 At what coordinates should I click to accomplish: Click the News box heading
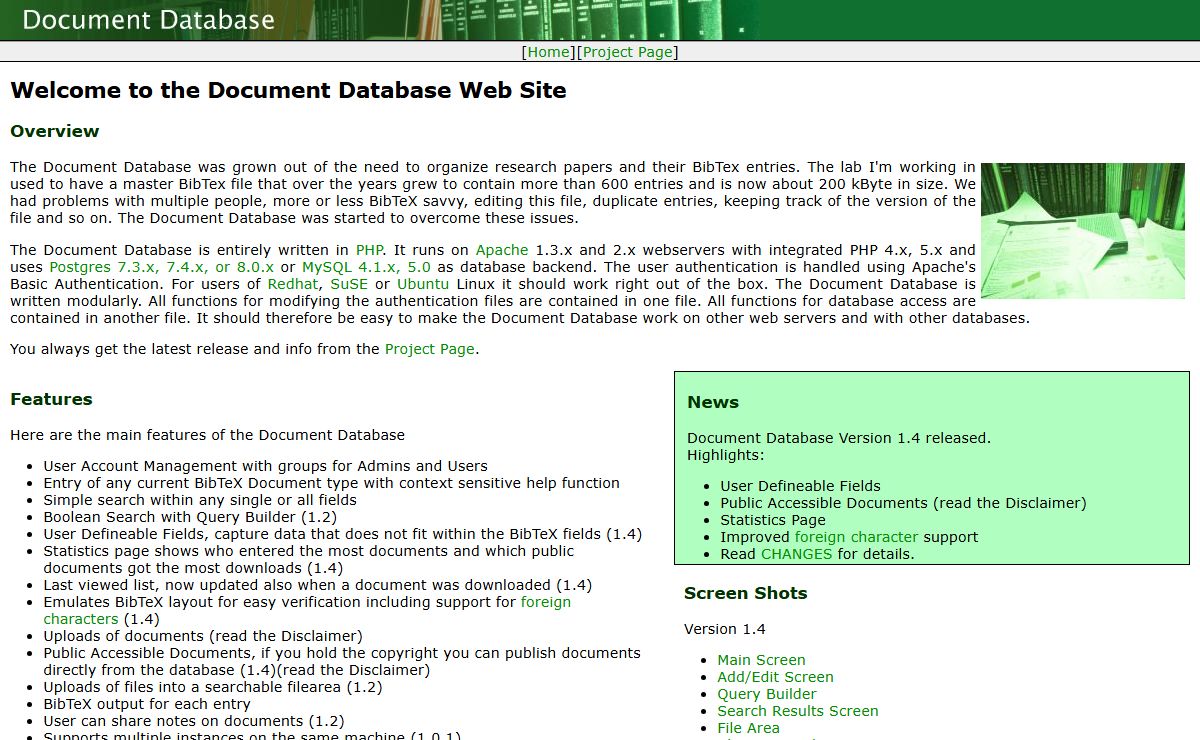tap(713, 402)
